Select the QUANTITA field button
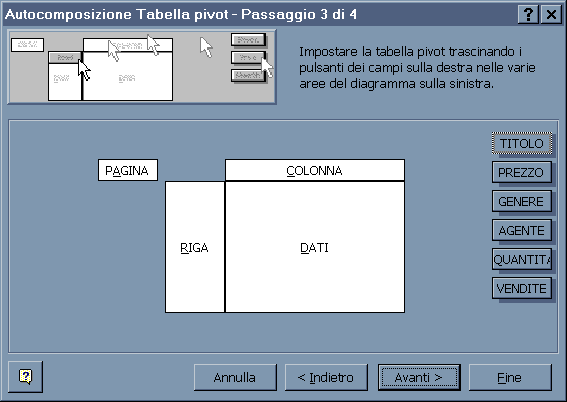The height and width of the screenshot is (402, 567). [522, 259]
